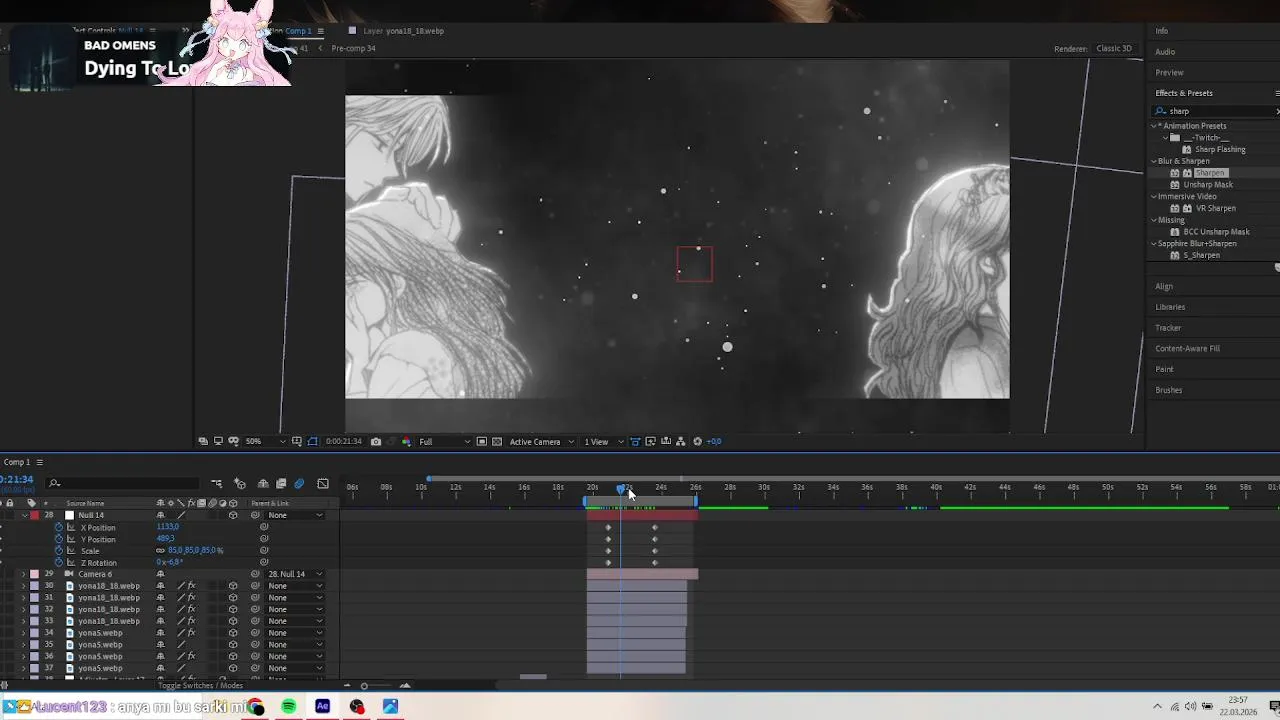The width and height of the screenshot is (1280, 720).
Task: Click the Scale constrain proportions link icon
Action: point(161,551)
